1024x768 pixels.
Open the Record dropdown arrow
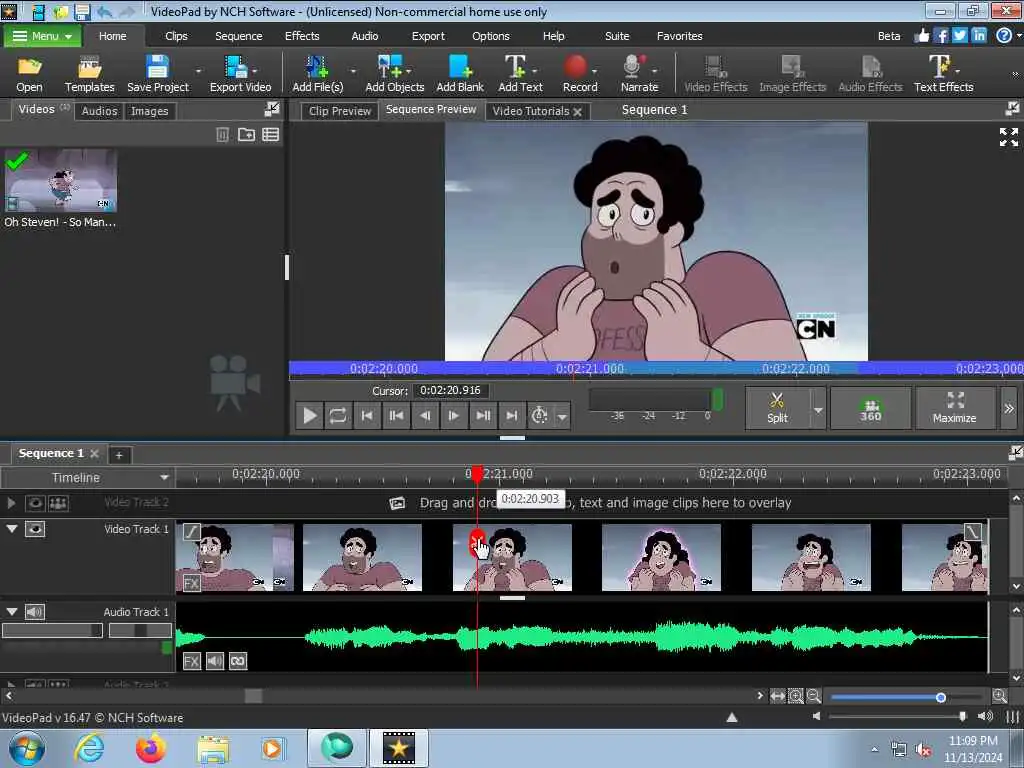(x=594, y=71)
